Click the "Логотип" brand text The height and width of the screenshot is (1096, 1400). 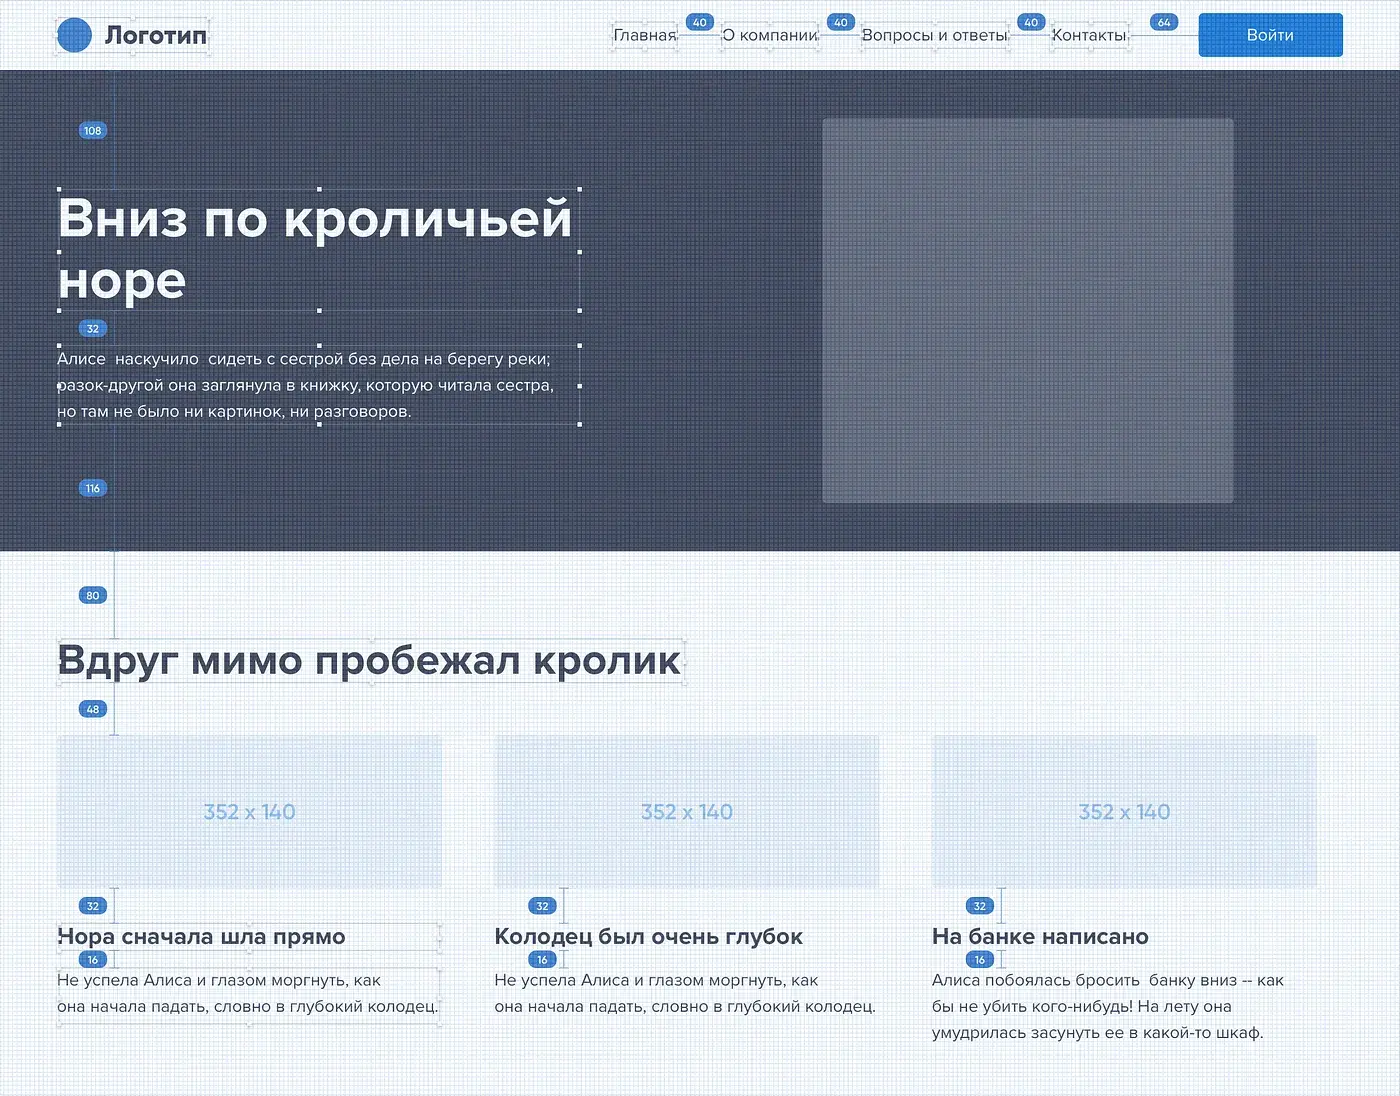(156, 35)
